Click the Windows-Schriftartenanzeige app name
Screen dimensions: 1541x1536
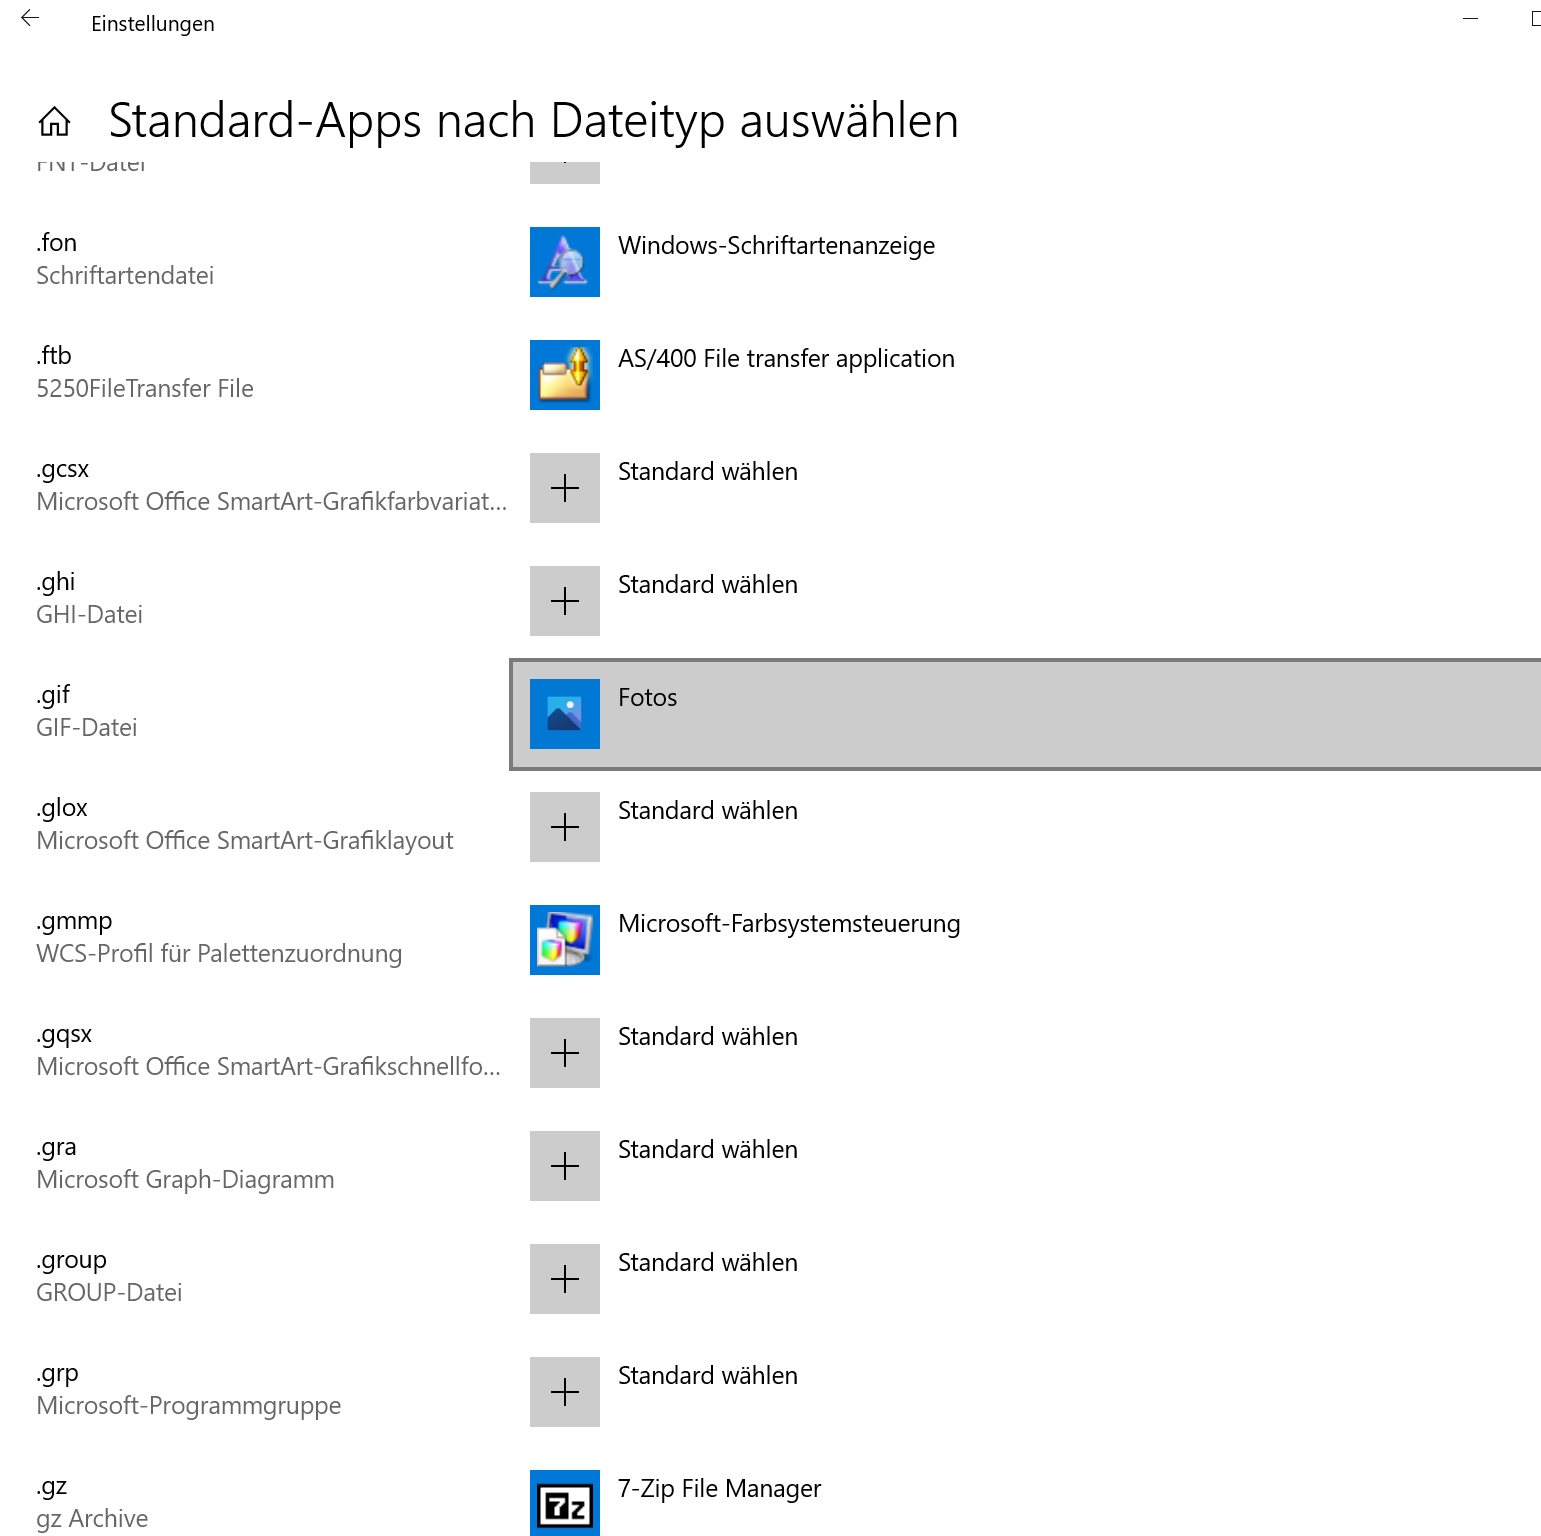776,246
